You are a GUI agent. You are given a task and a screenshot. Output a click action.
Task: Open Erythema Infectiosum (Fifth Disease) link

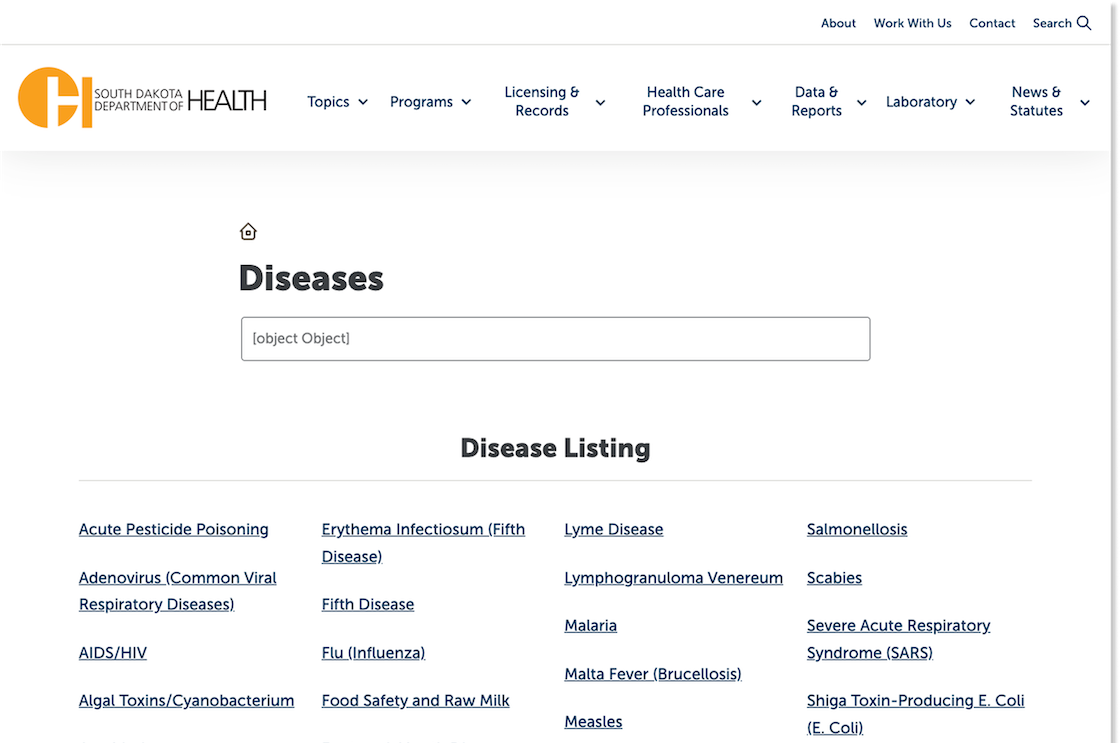424,543
